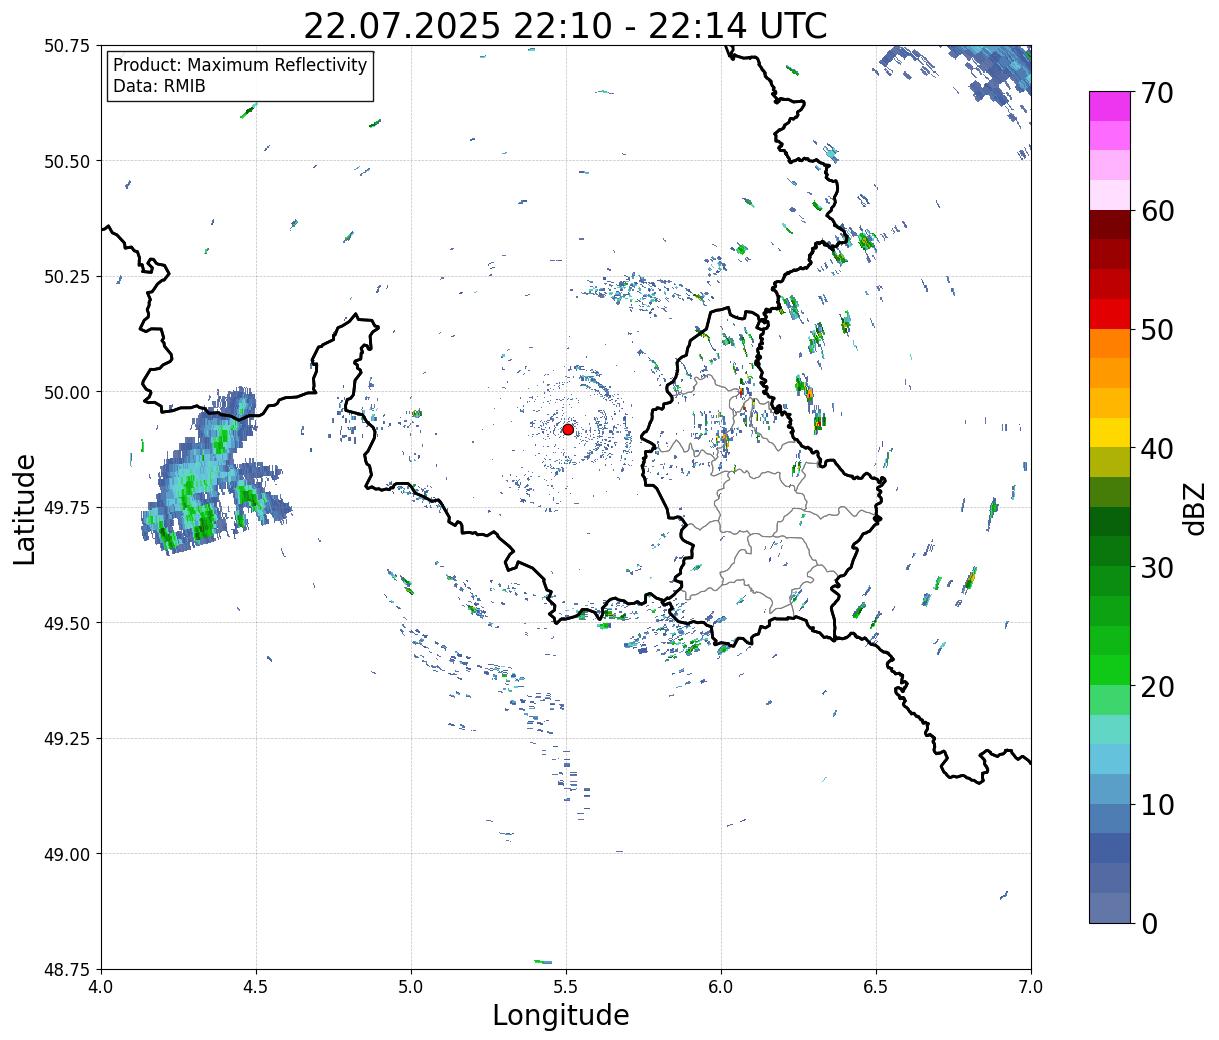Click latitude tick label 50.00

pos(67,392)
